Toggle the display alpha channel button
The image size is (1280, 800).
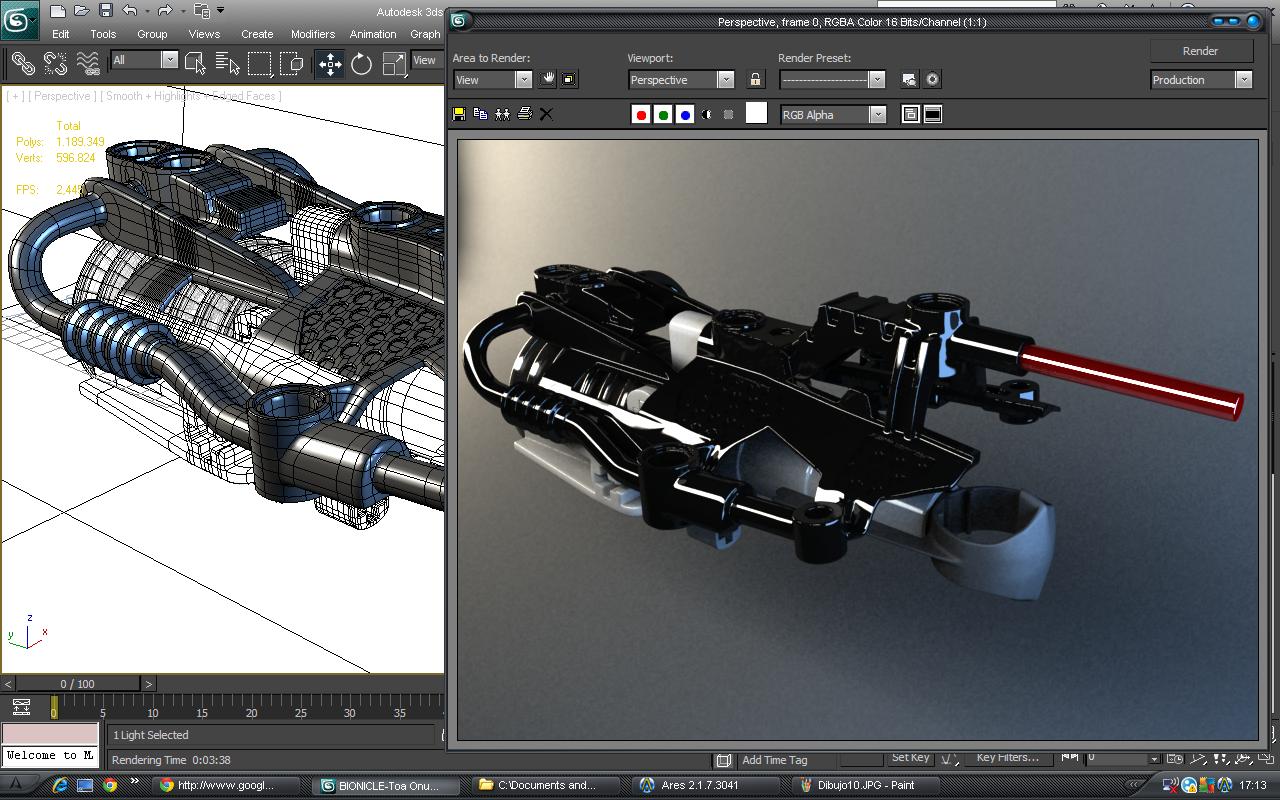(x=707, y=115)
